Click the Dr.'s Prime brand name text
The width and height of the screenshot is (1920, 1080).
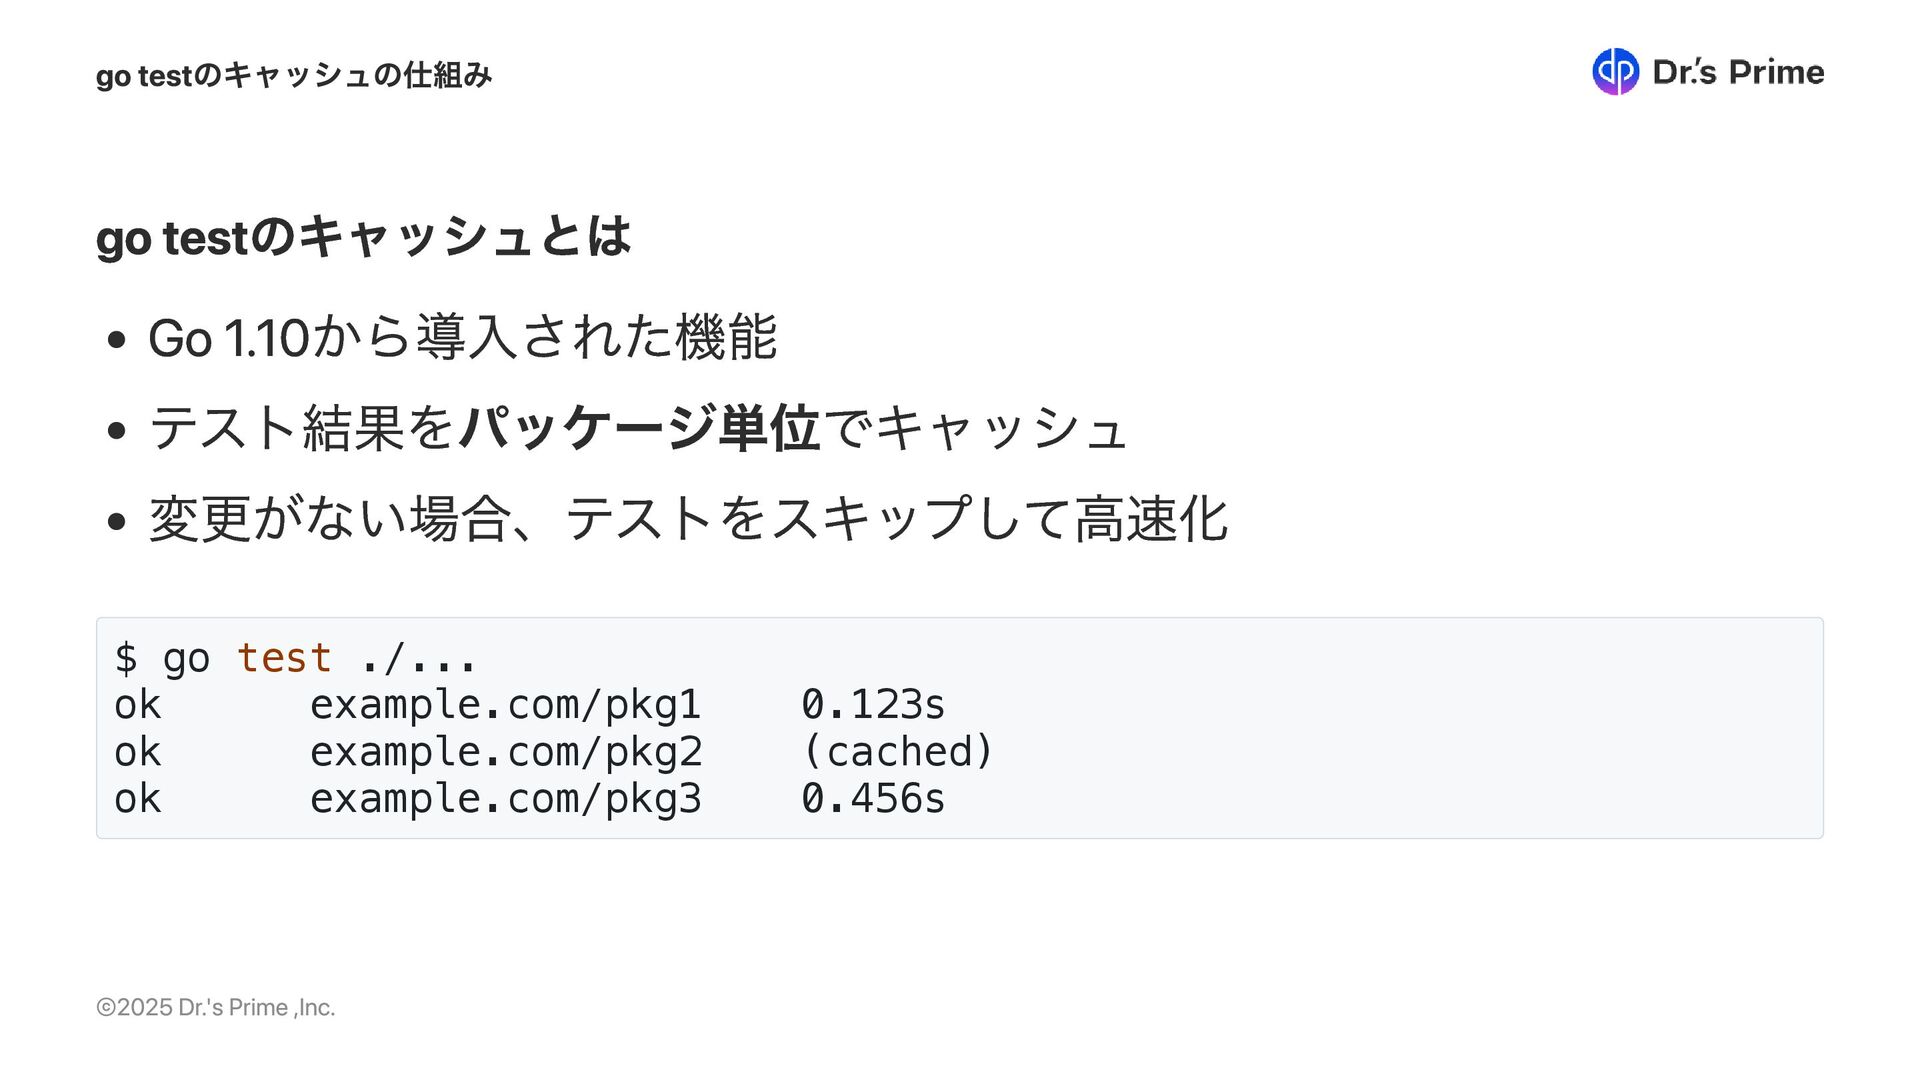(1738, 72)
